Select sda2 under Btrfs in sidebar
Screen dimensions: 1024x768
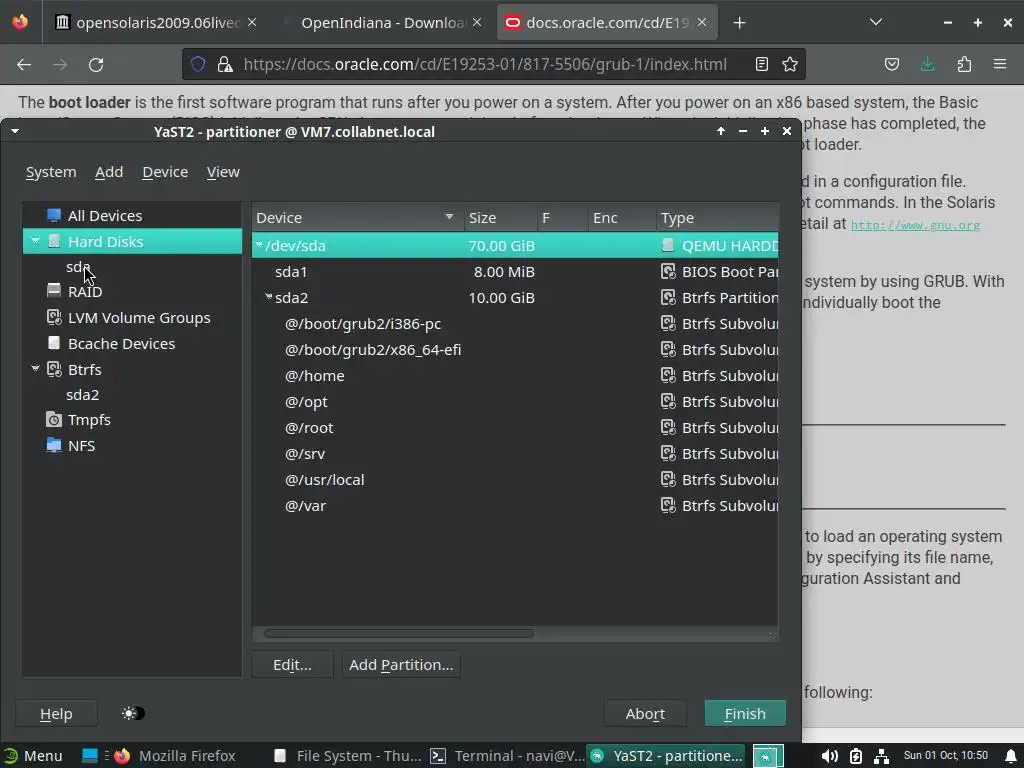(82, 395)
